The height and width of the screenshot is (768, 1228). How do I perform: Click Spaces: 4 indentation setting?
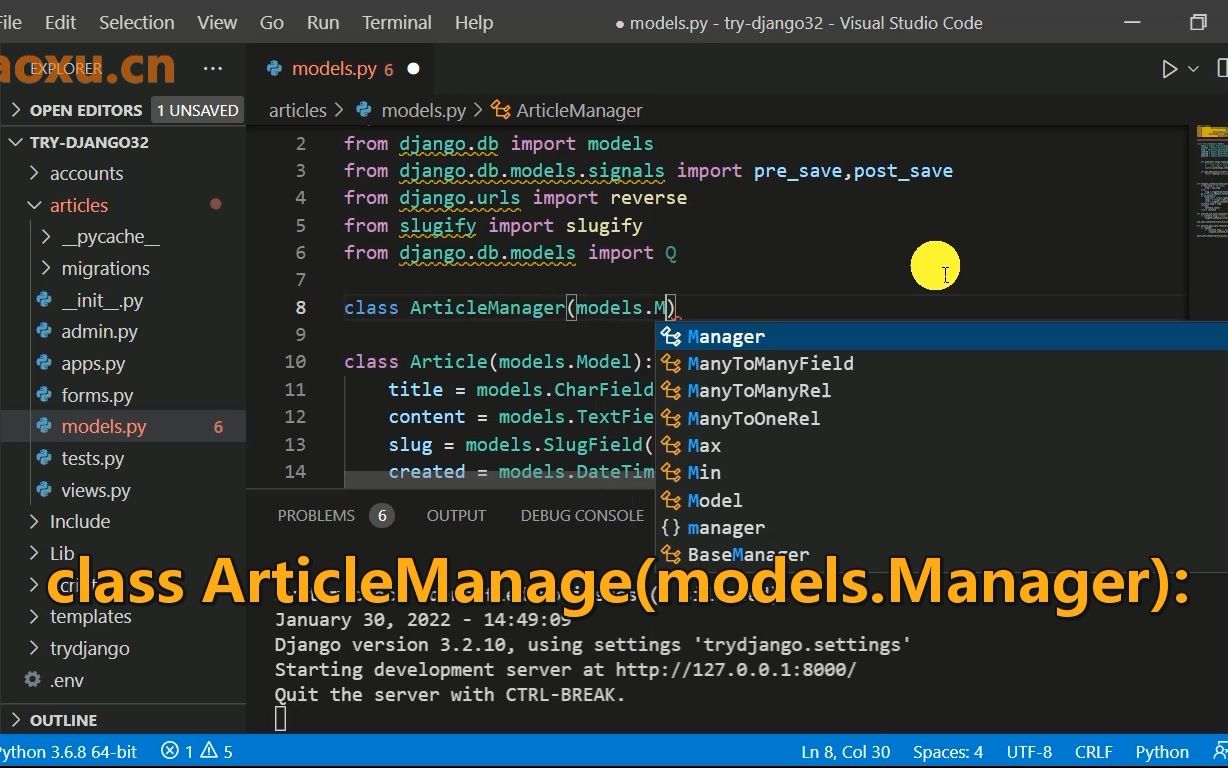pos(946,751)
